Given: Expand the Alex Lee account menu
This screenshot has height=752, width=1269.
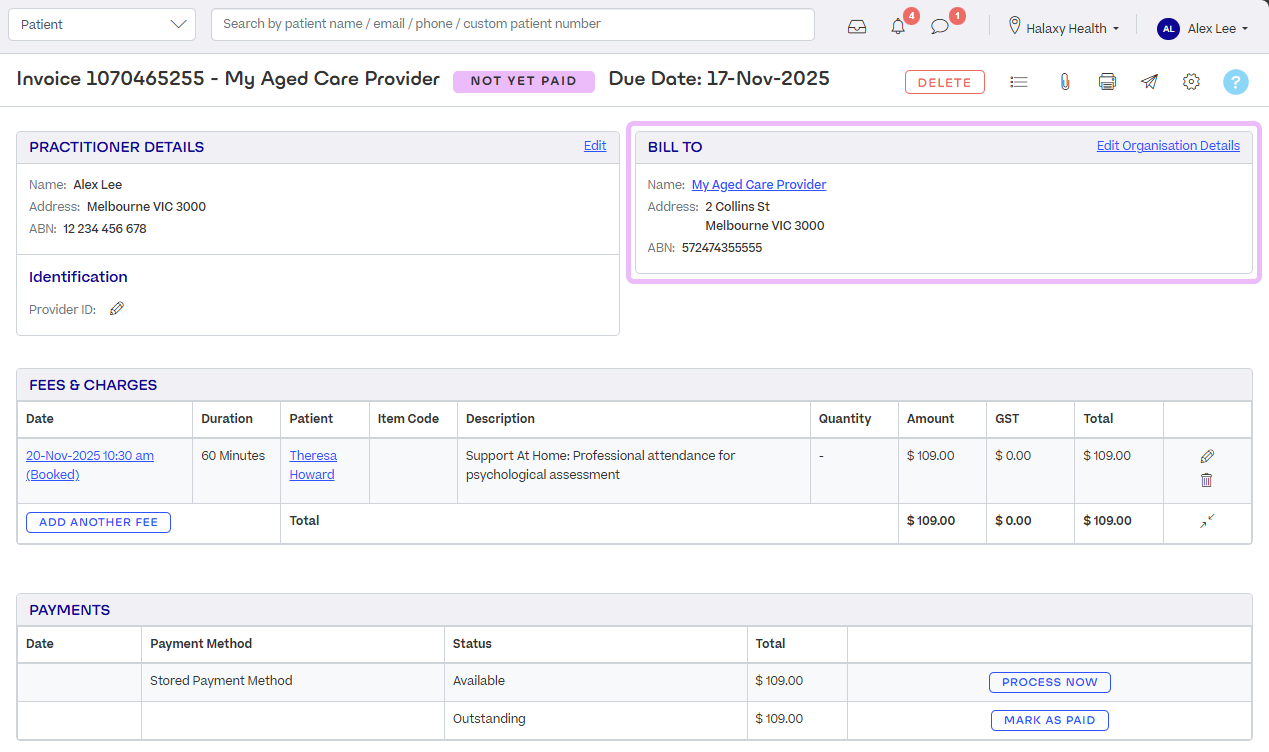Looking at the screenshot, I should [1218, 29].
